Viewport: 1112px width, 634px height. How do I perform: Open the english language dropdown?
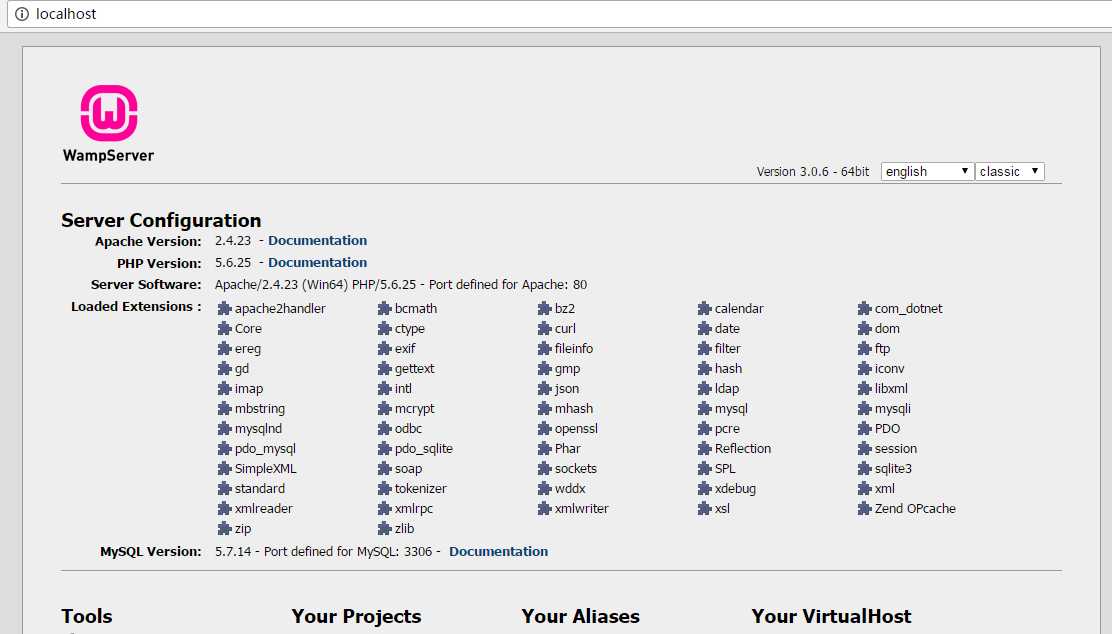point(927,172)
